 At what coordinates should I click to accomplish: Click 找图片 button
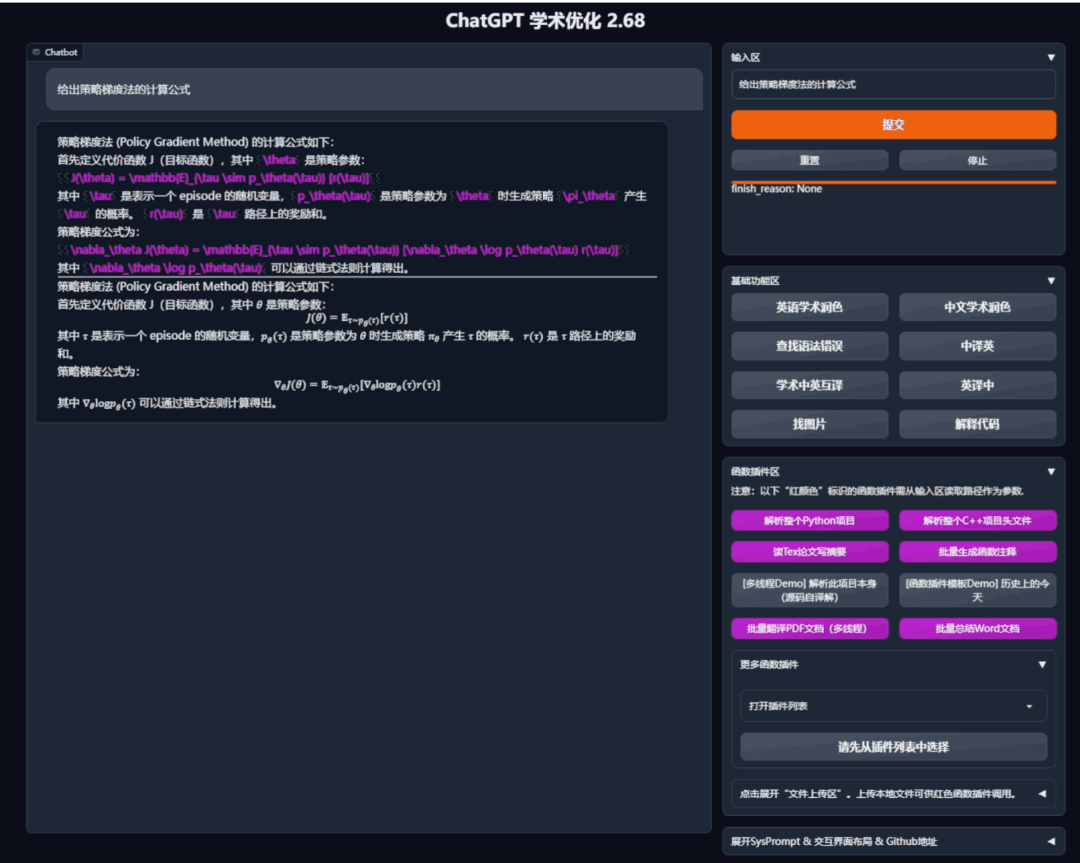click(809, 424)
